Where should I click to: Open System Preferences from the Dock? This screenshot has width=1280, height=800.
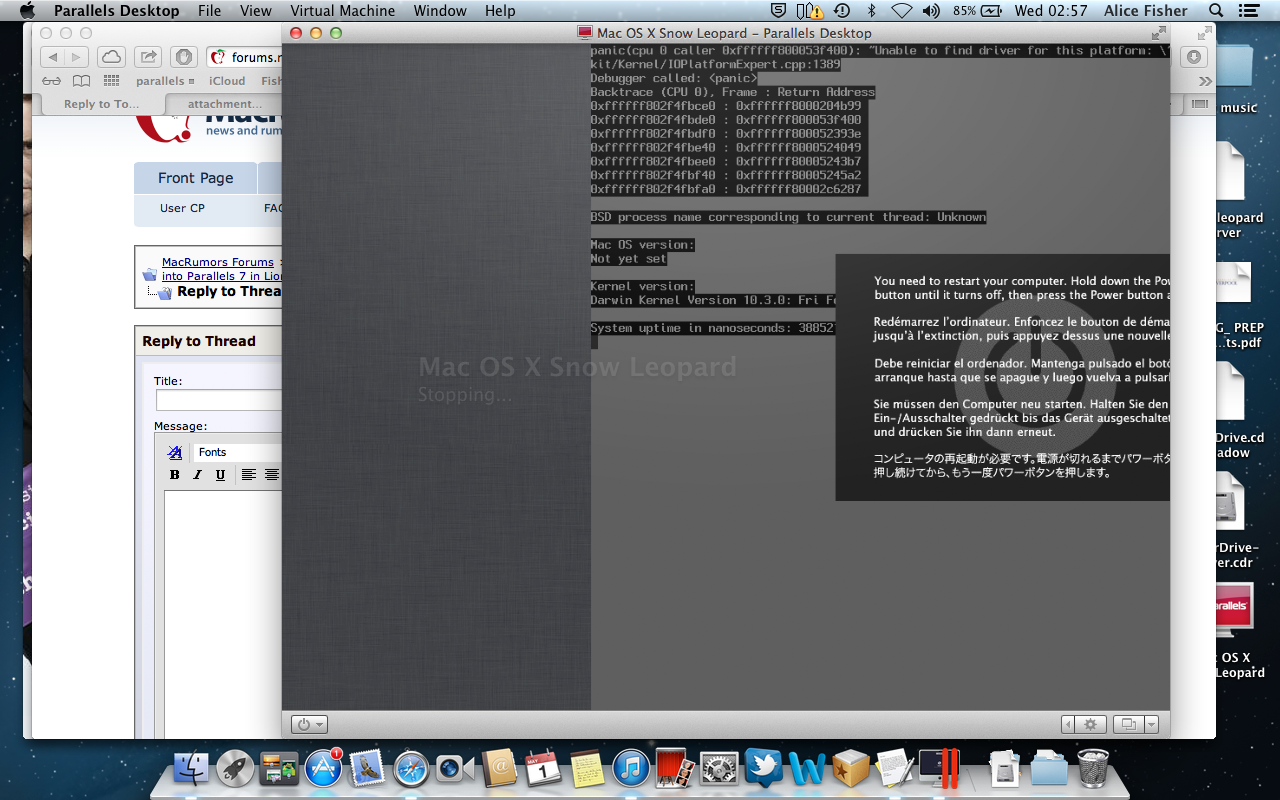[719, 768]
